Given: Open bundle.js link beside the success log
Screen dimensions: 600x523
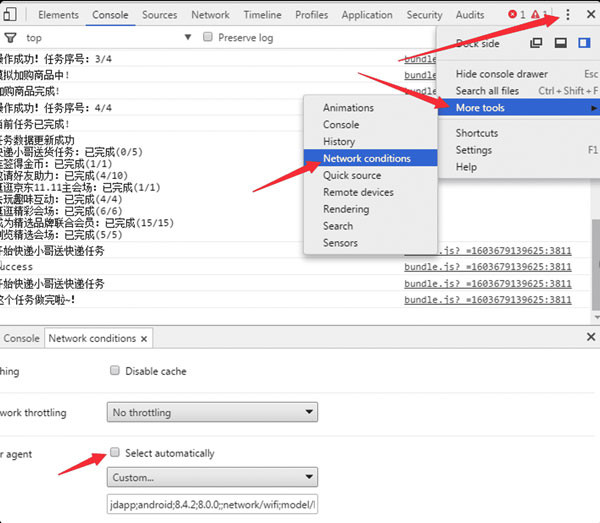Looking at the screenshot, I should (x=487, y=267).
